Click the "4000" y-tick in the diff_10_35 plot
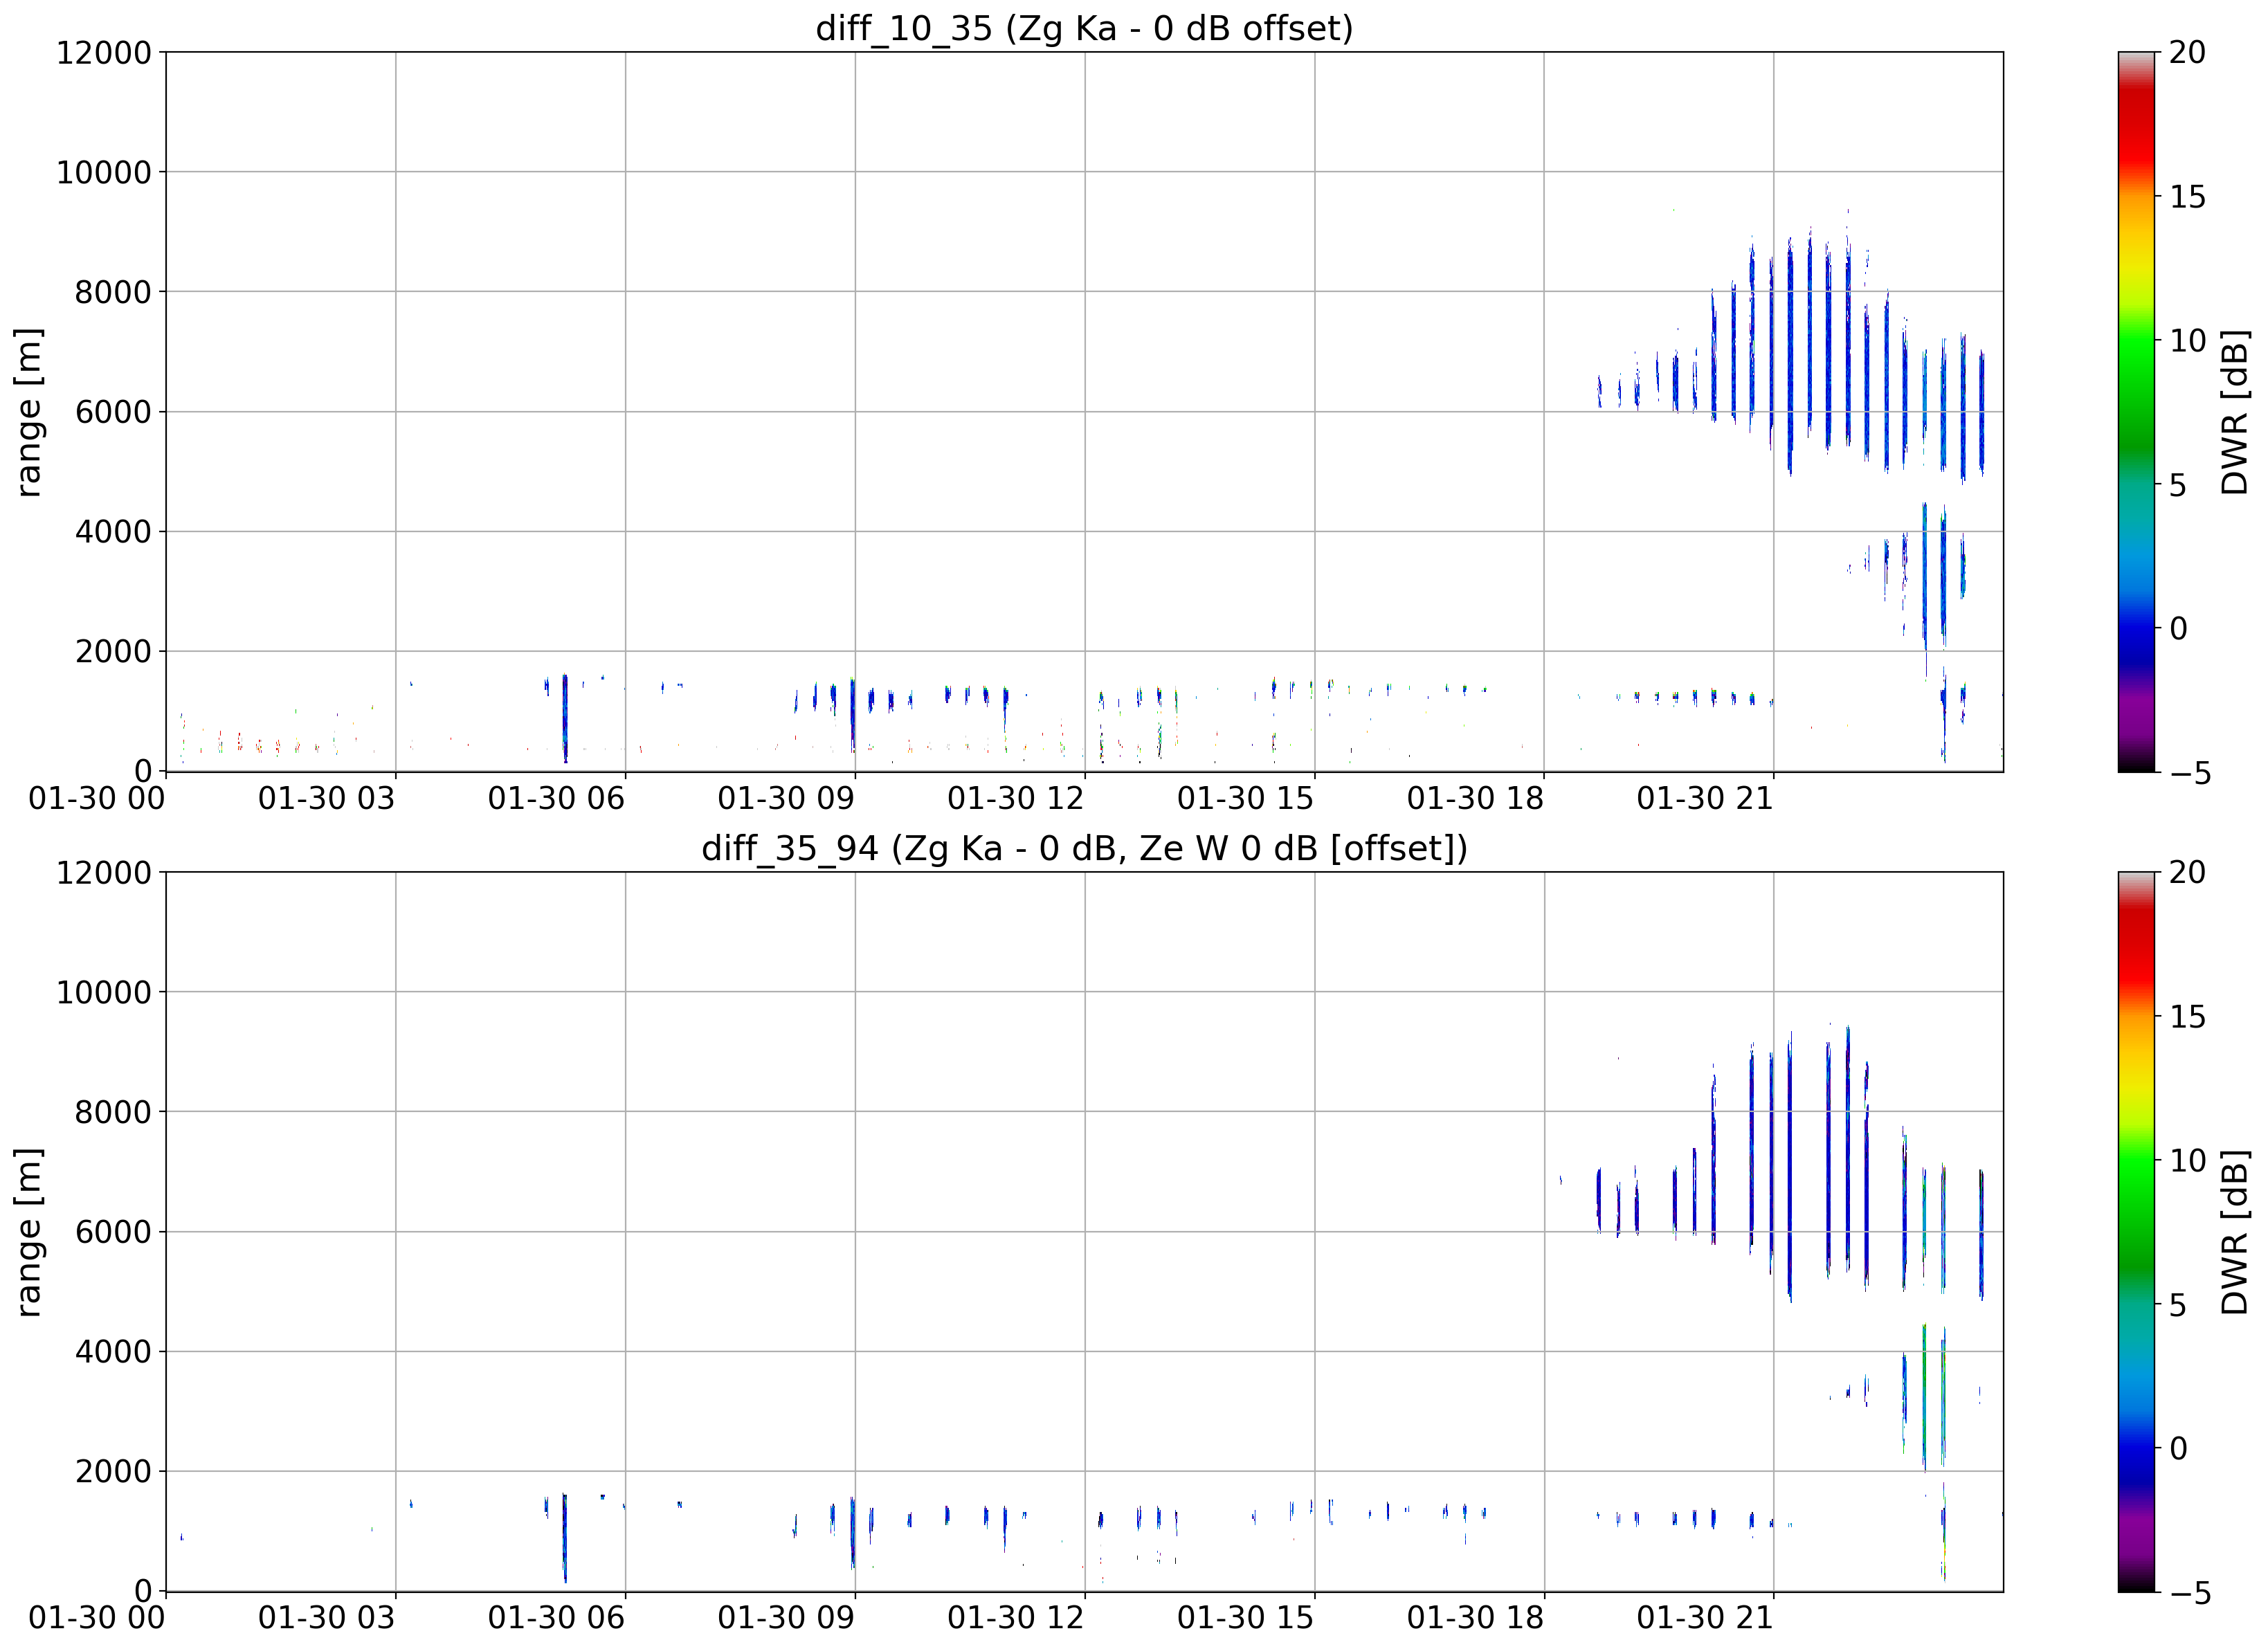 point(113,531)
